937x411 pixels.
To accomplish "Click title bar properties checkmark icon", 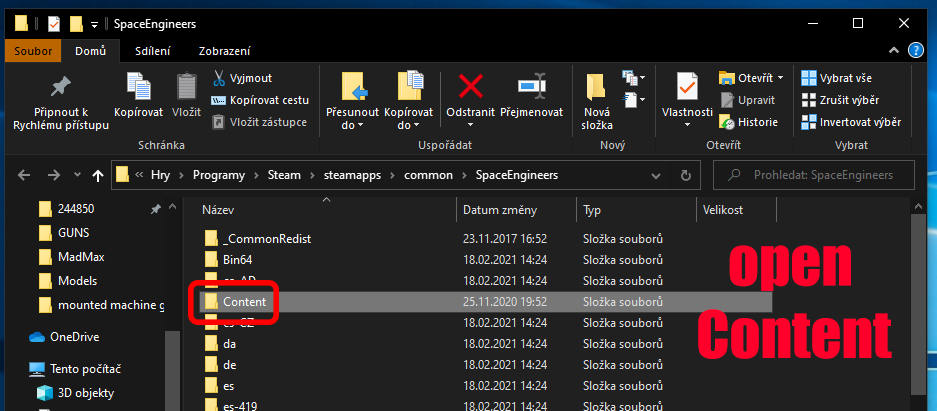I will pyautogui.click(x=54, y=24).
